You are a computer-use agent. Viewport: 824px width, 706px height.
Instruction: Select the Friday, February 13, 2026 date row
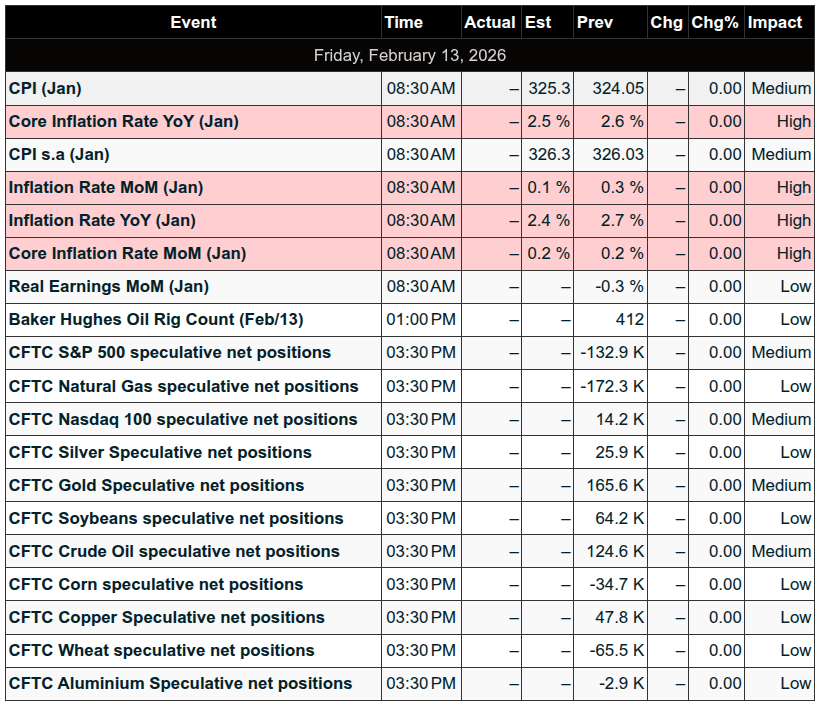[x=410, y=55]
